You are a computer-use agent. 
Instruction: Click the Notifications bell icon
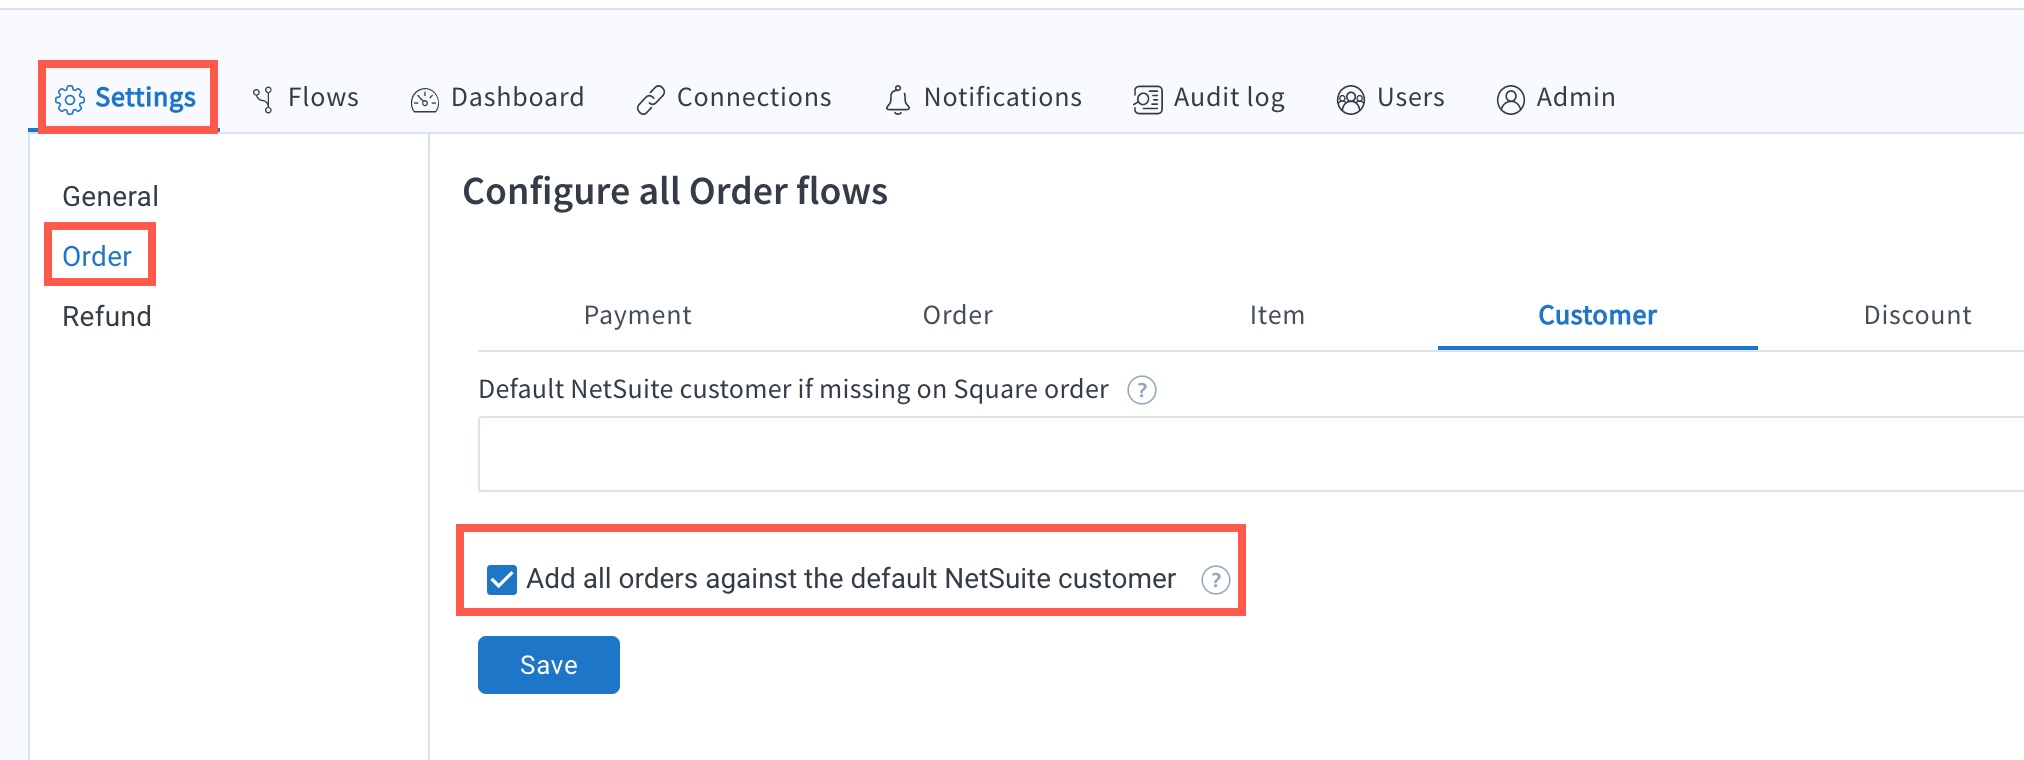coord(898,100)
